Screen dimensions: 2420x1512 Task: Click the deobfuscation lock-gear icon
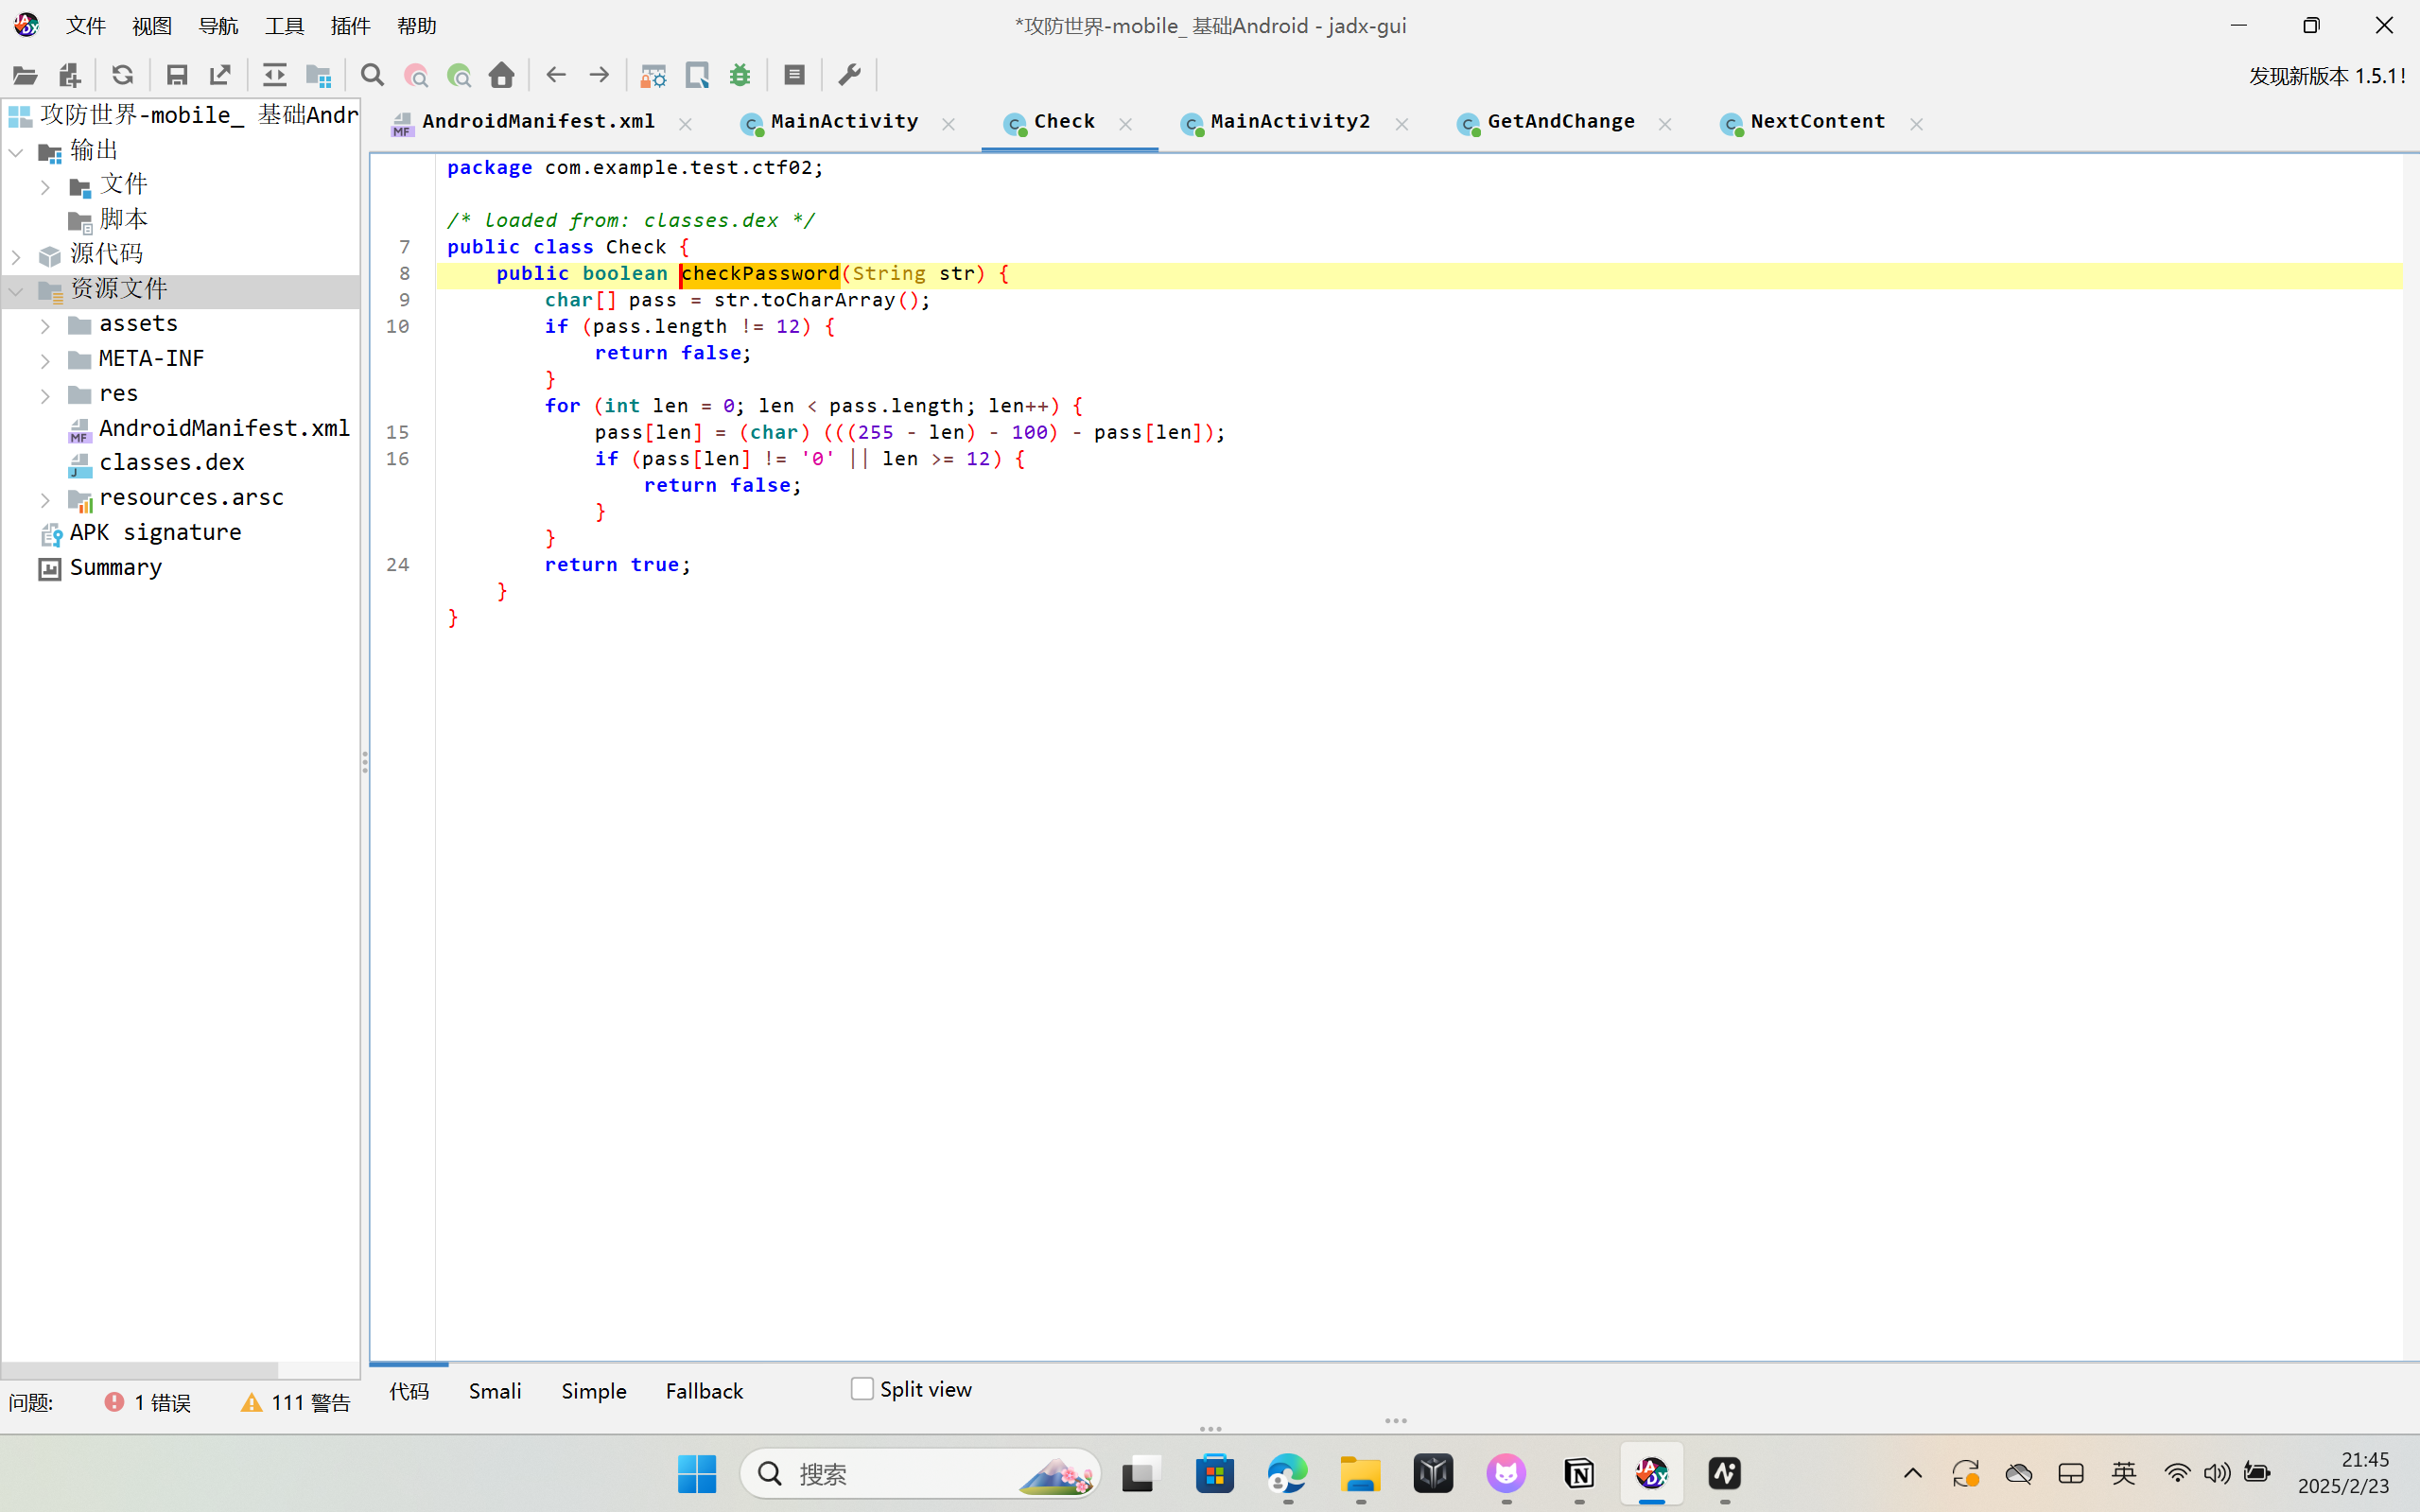point(653,75)
